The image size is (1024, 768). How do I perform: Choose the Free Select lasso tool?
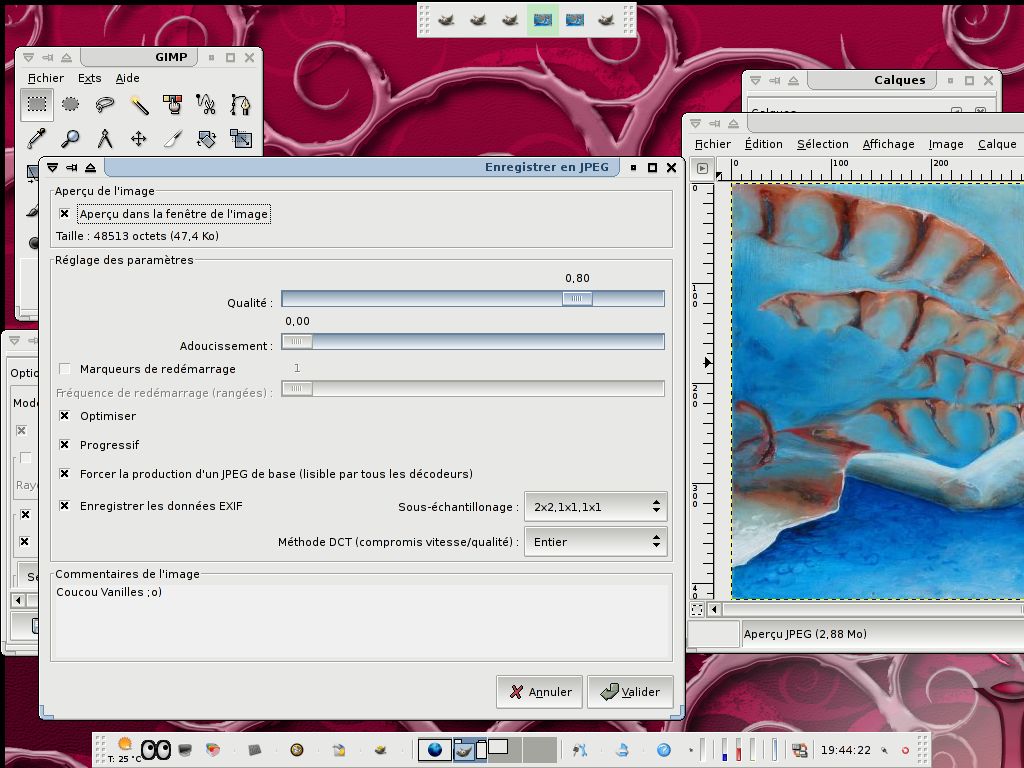coord(104,104)
